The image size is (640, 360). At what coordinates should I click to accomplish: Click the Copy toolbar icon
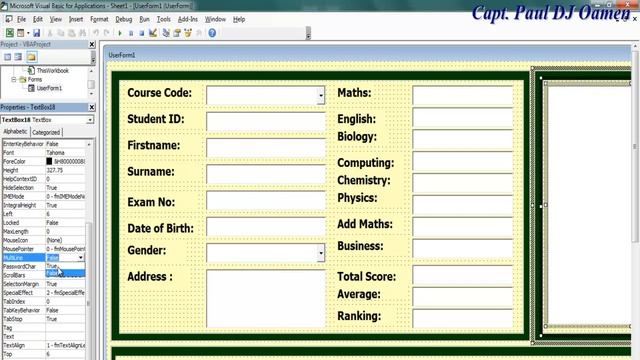click(61, 33)
